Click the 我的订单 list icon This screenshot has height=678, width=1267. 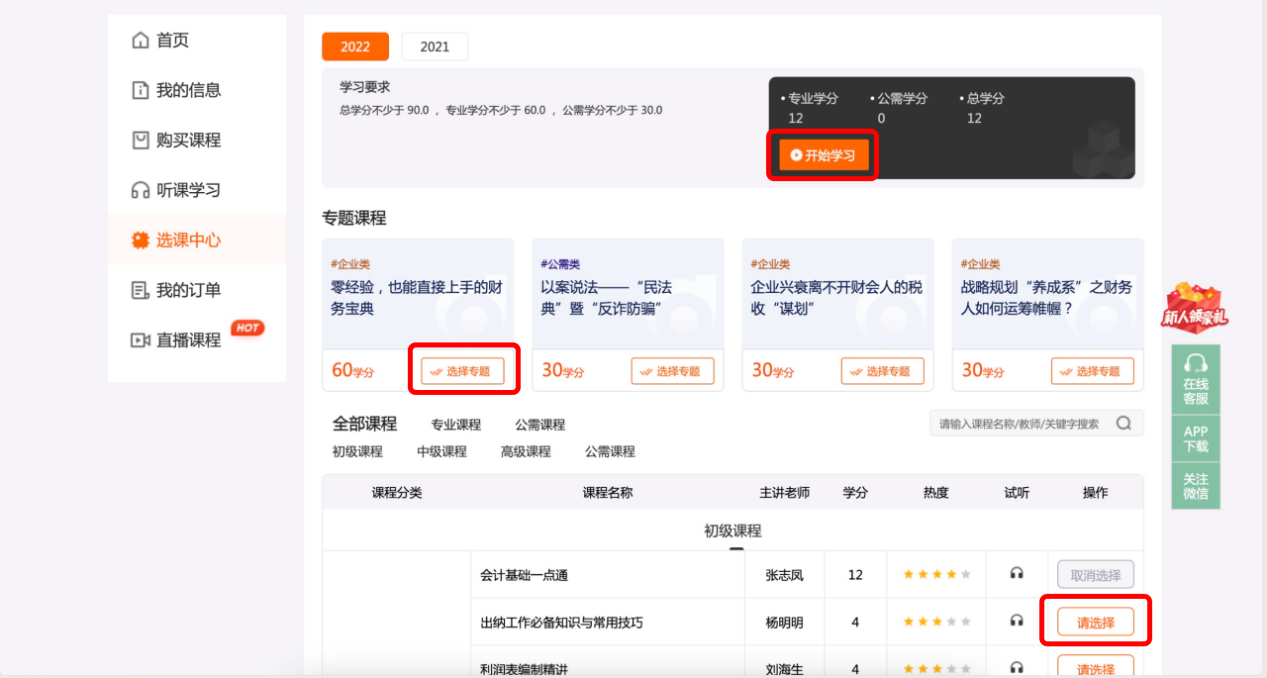click(140, 289)
